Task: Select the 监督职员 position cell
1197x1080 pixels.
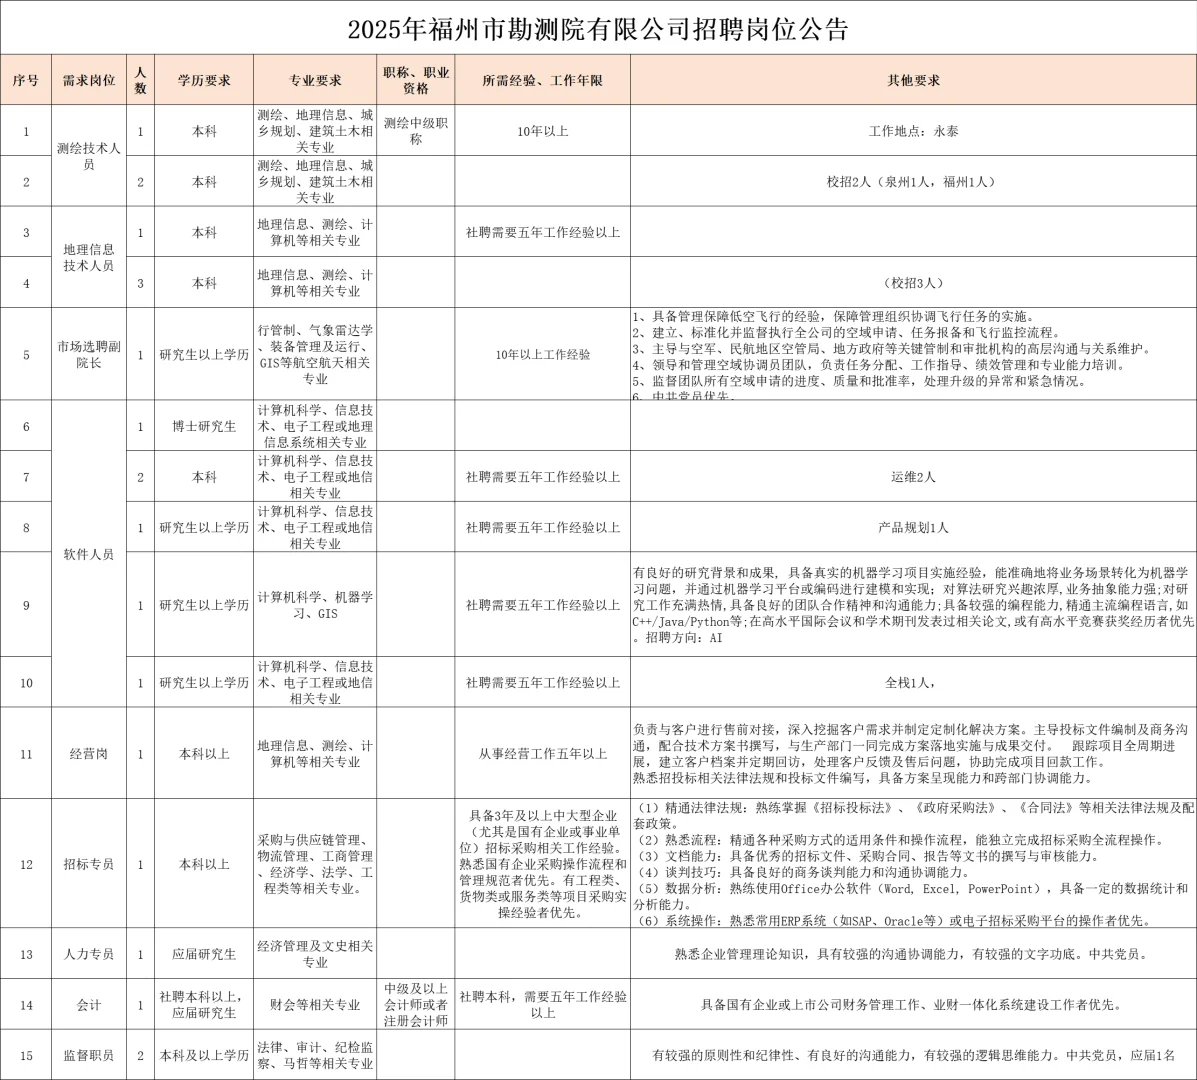Action: (89, 1055)
